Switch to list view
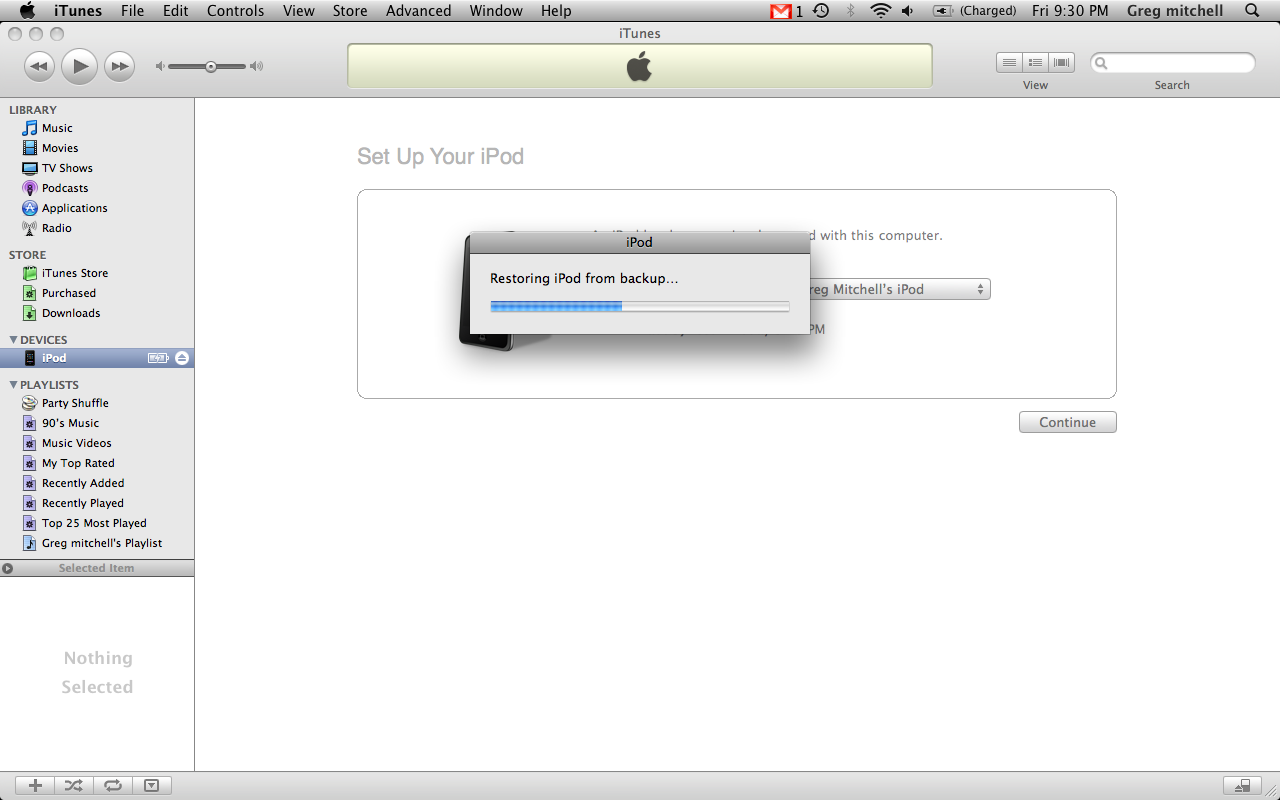This screenshot has width=1280, height=800. pyautogui.click(x=1009, y=62)
